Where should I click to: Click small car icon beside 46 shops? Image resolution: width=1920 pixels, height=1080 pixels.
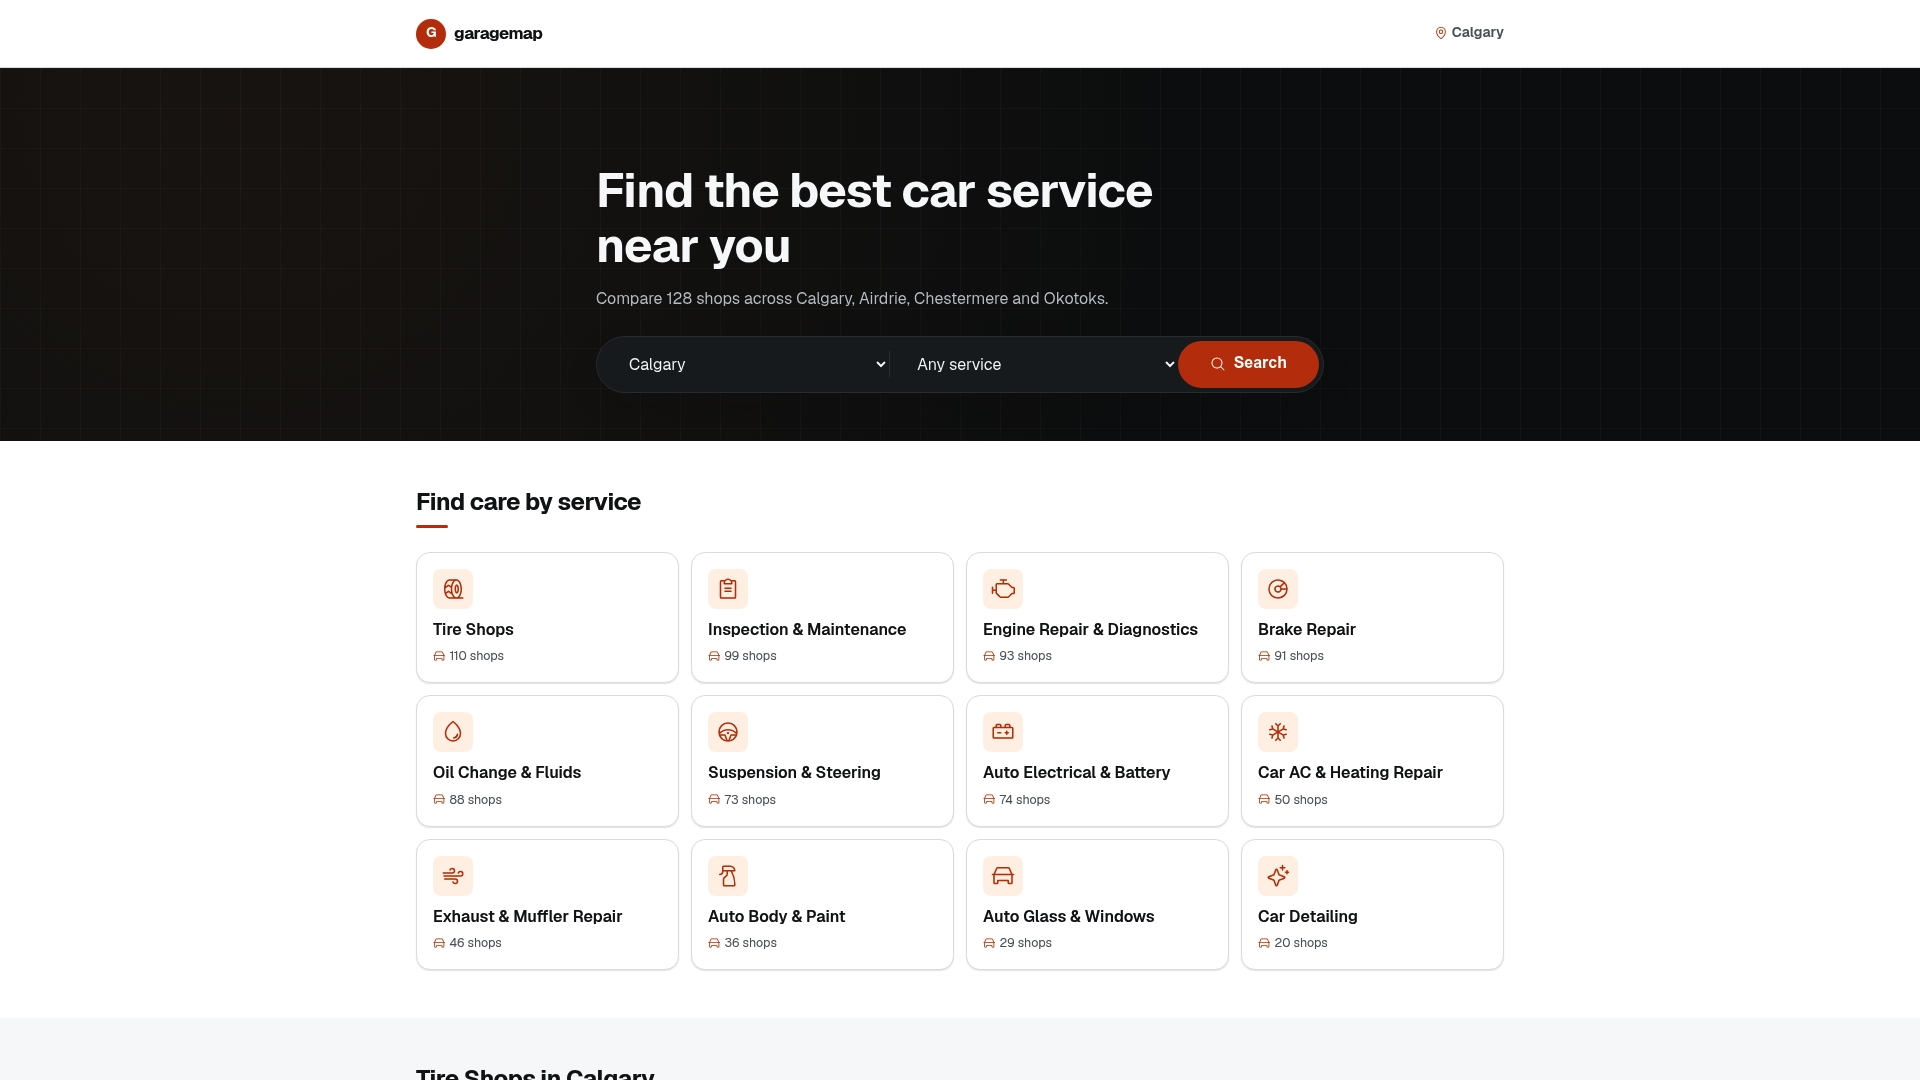coord(439,943)
